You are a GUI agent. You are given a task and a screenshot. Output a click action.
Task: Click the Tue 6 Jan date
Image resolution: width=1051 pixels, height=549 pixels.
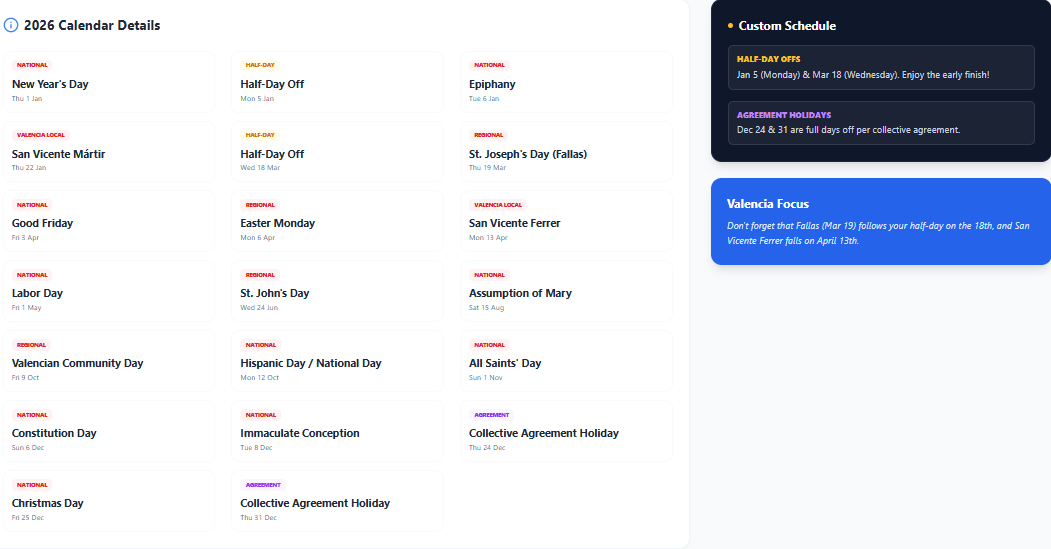[x=484, y=99]
